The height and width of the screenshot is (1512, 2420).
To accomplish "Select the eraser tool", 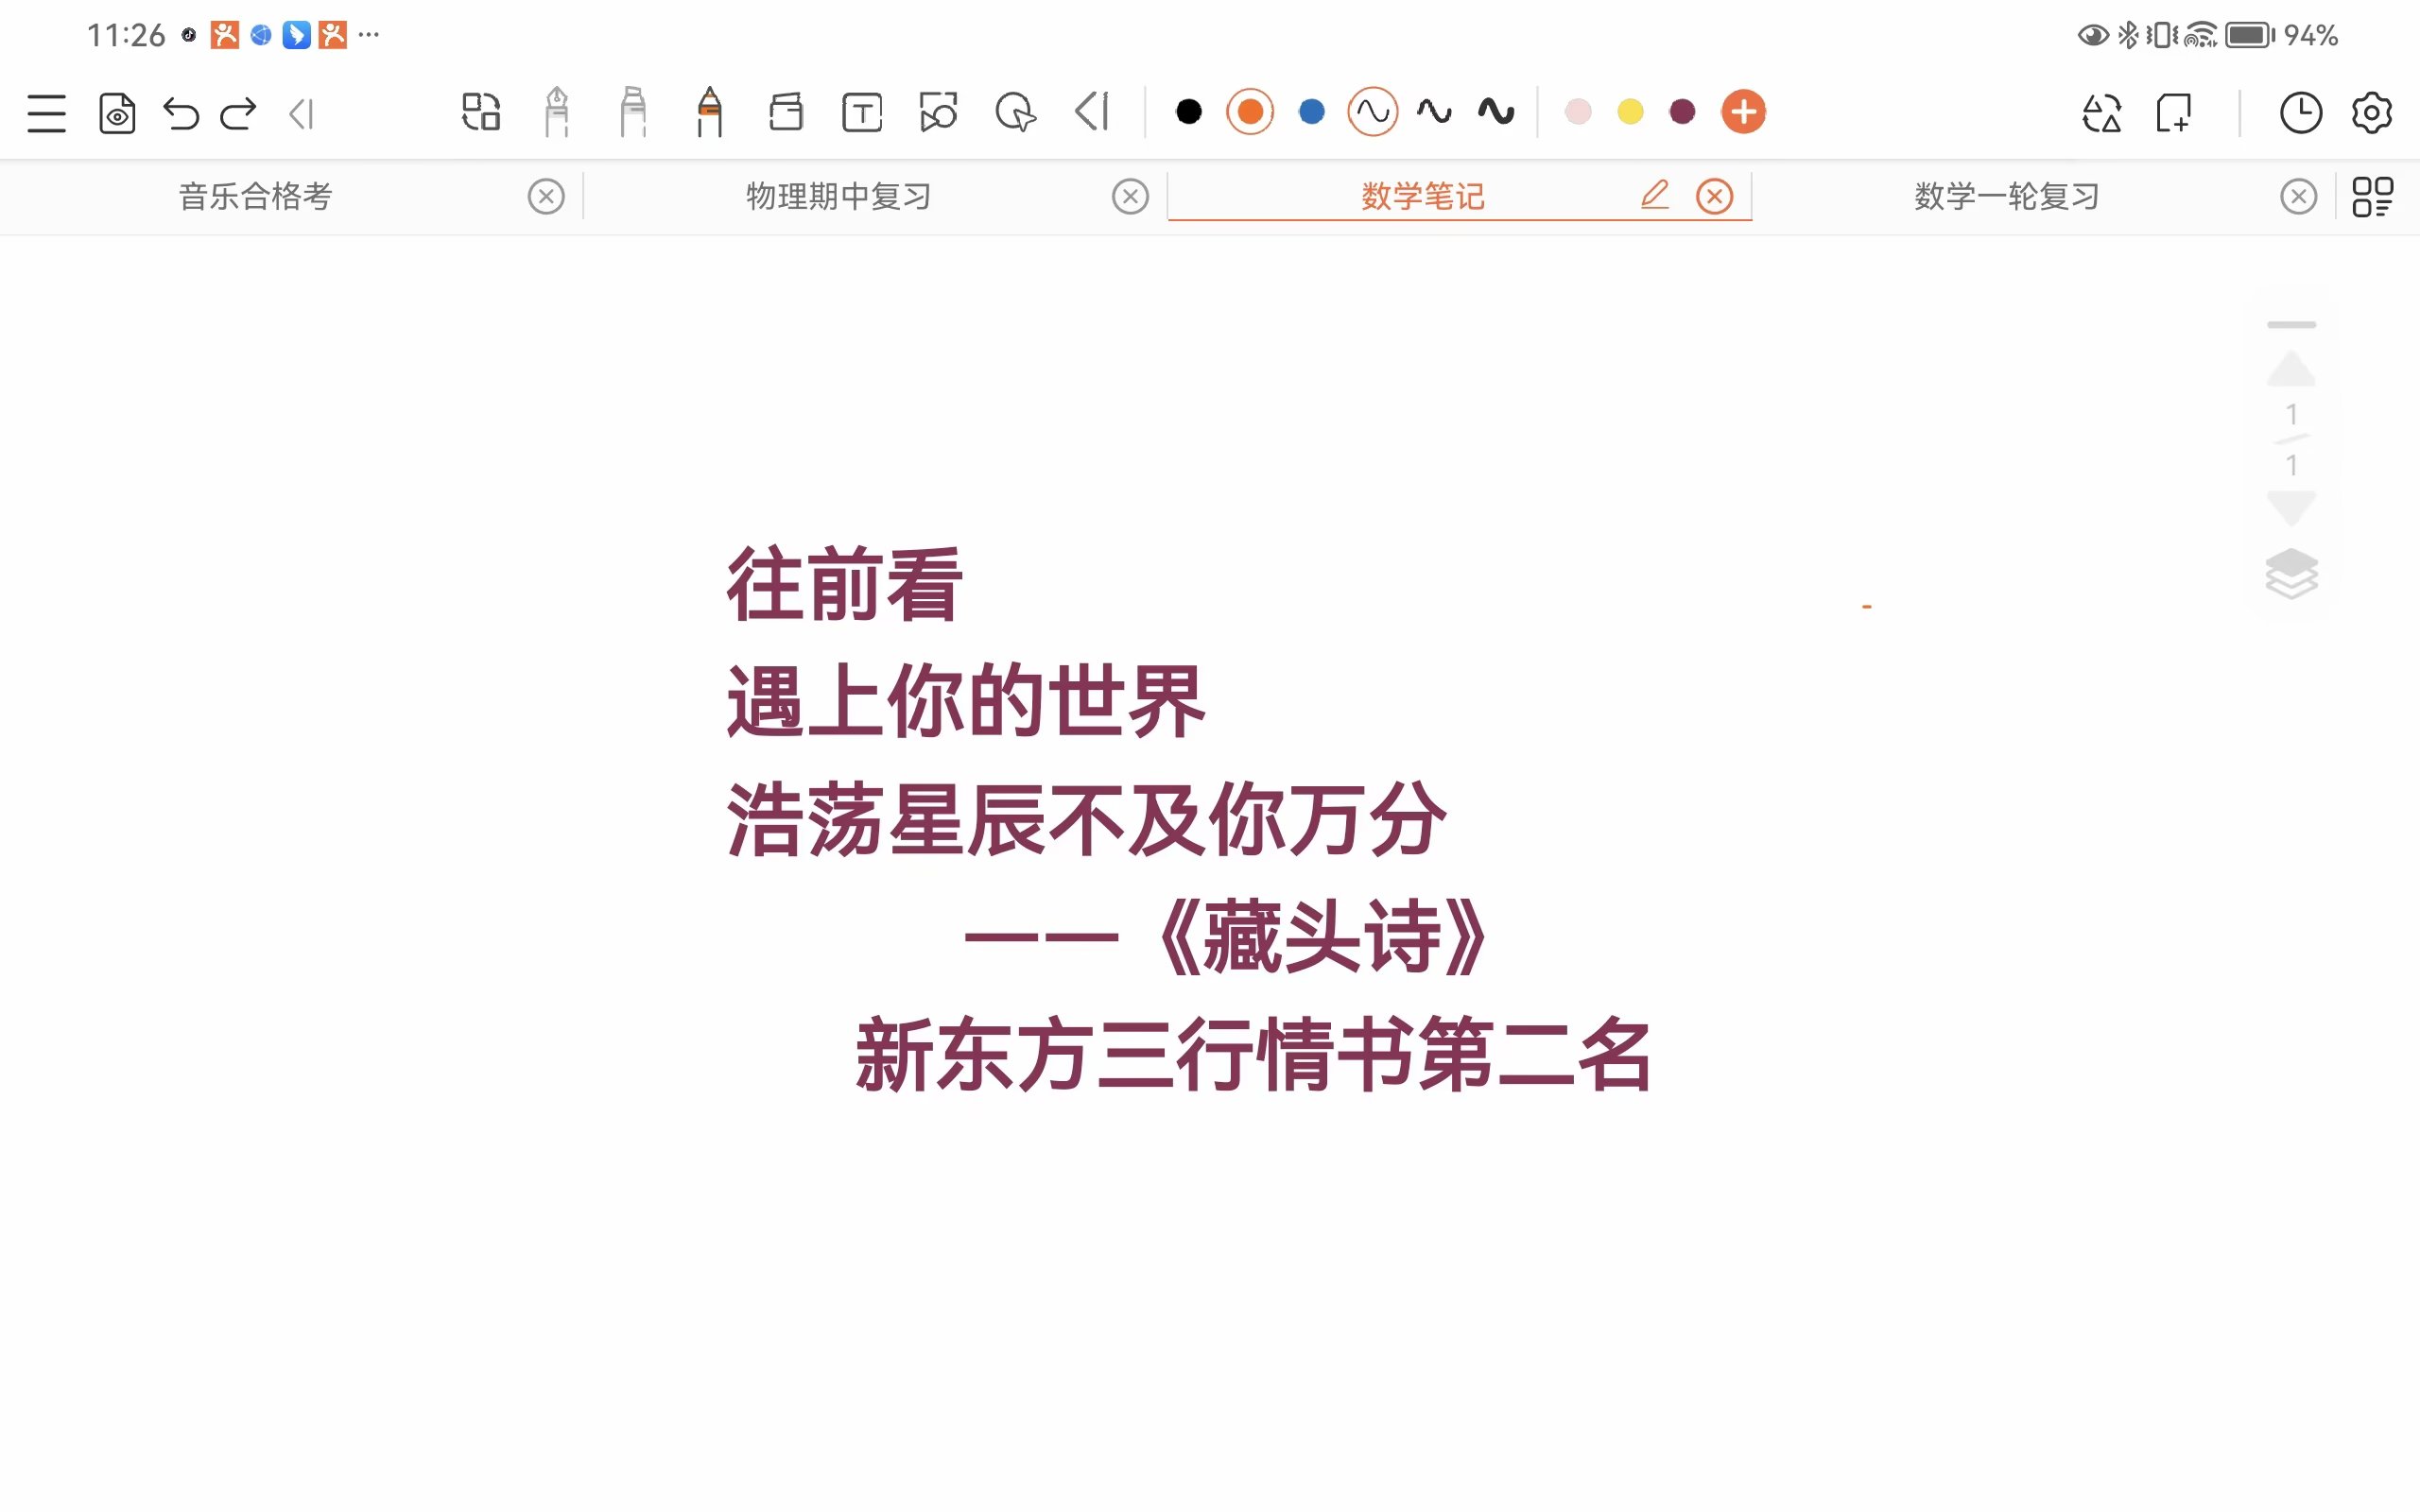I will [x=786, y=111].
